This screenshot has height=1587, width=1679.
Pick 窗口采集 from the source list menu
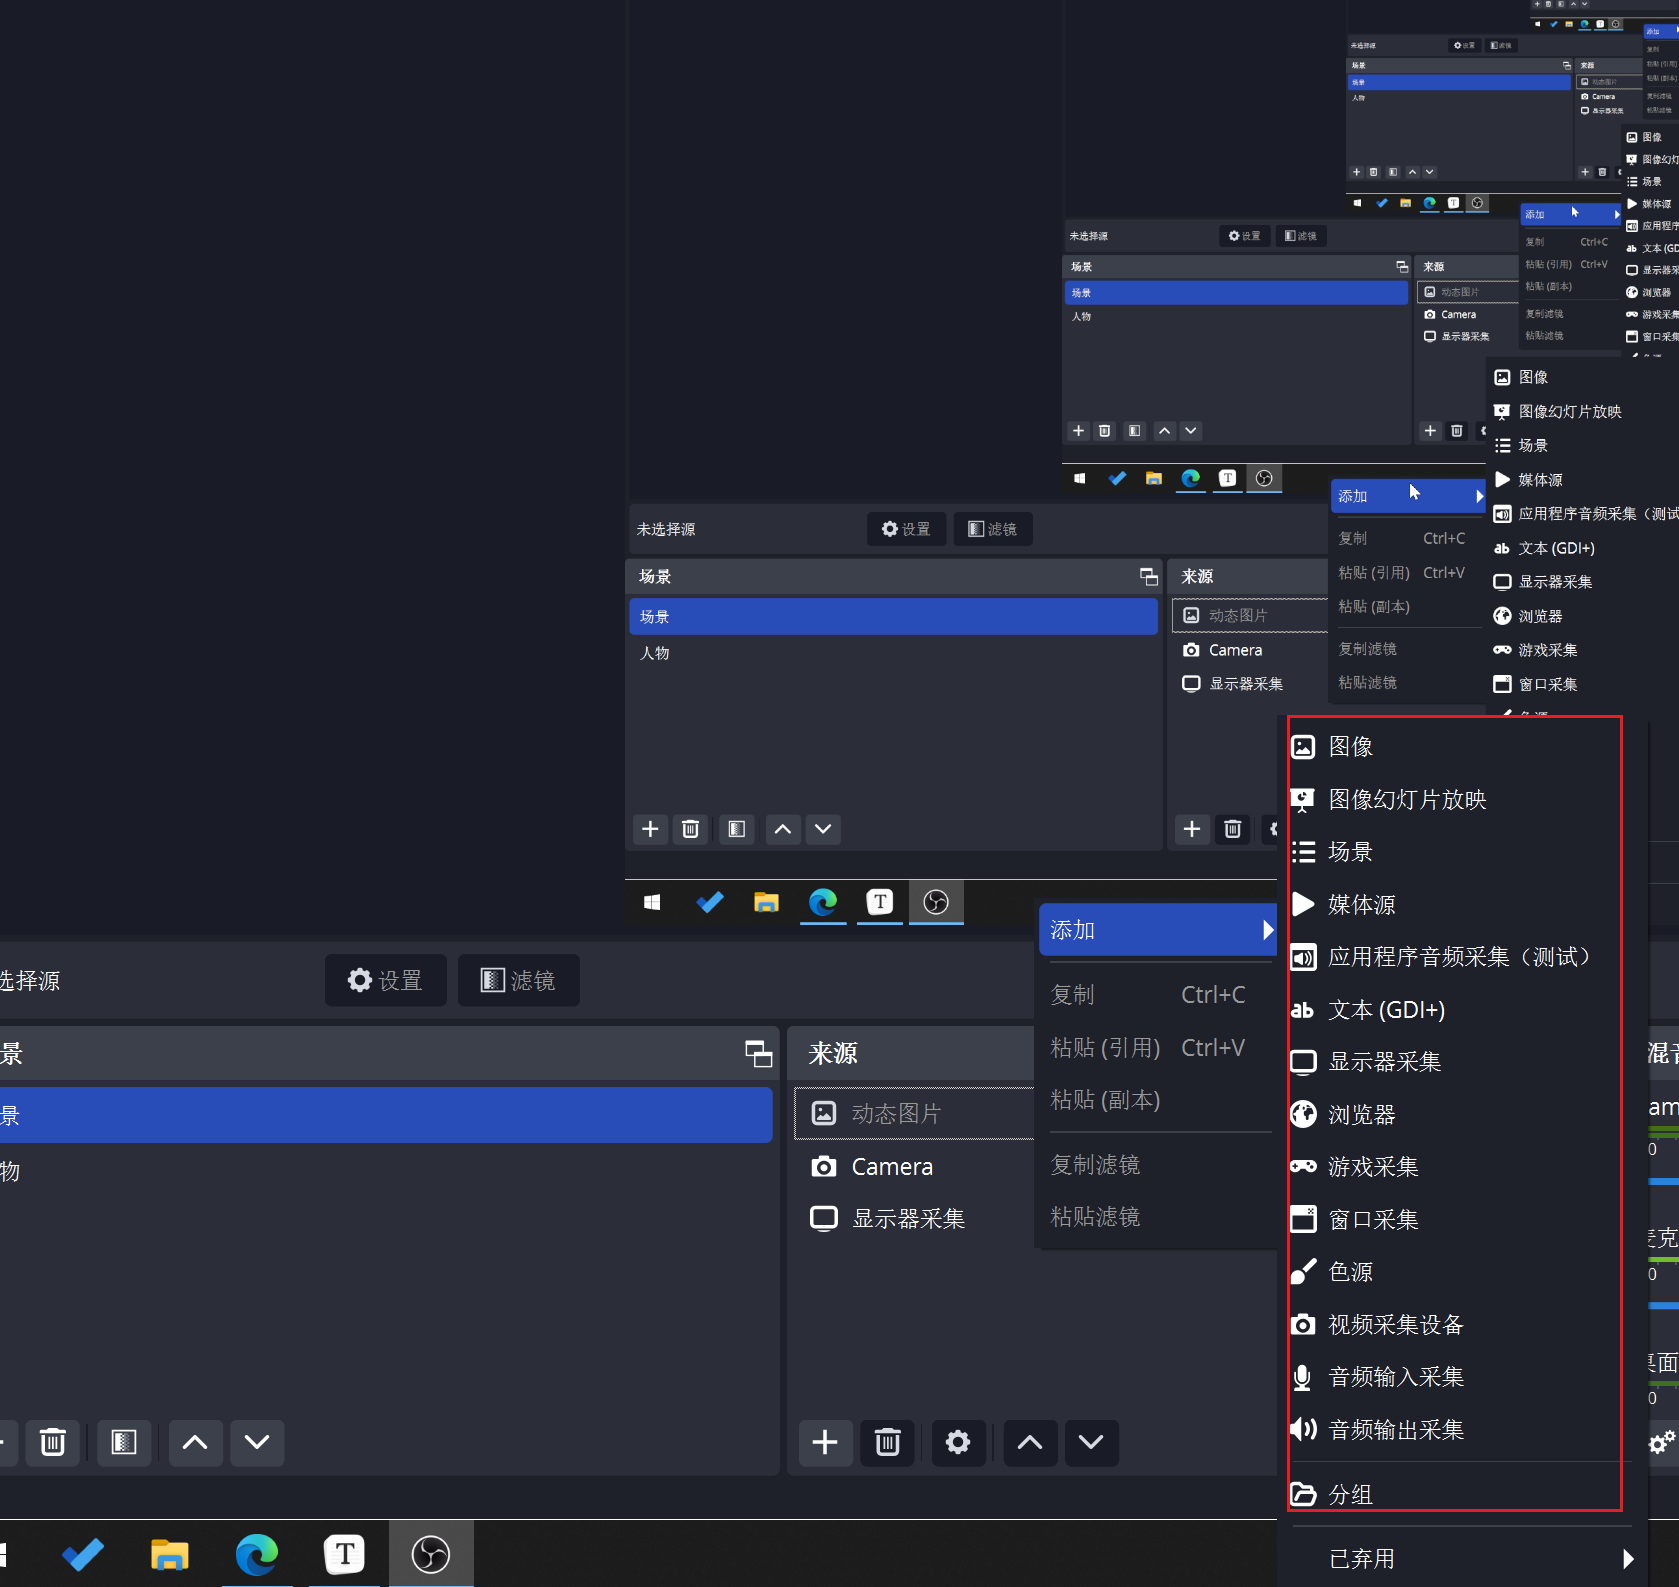[1372, 1219]
